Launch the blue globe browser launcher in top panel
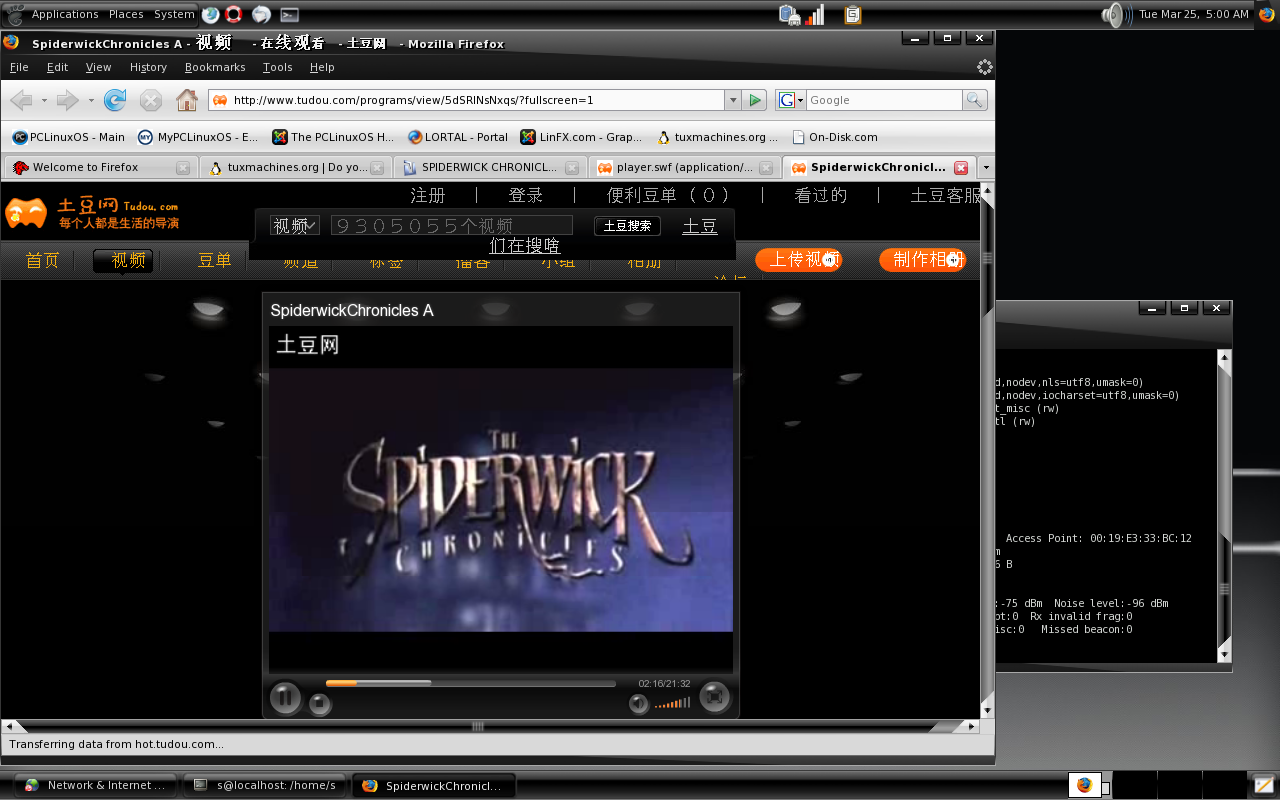Viewport: 1280px width, 800px height. tap(210, 14)
